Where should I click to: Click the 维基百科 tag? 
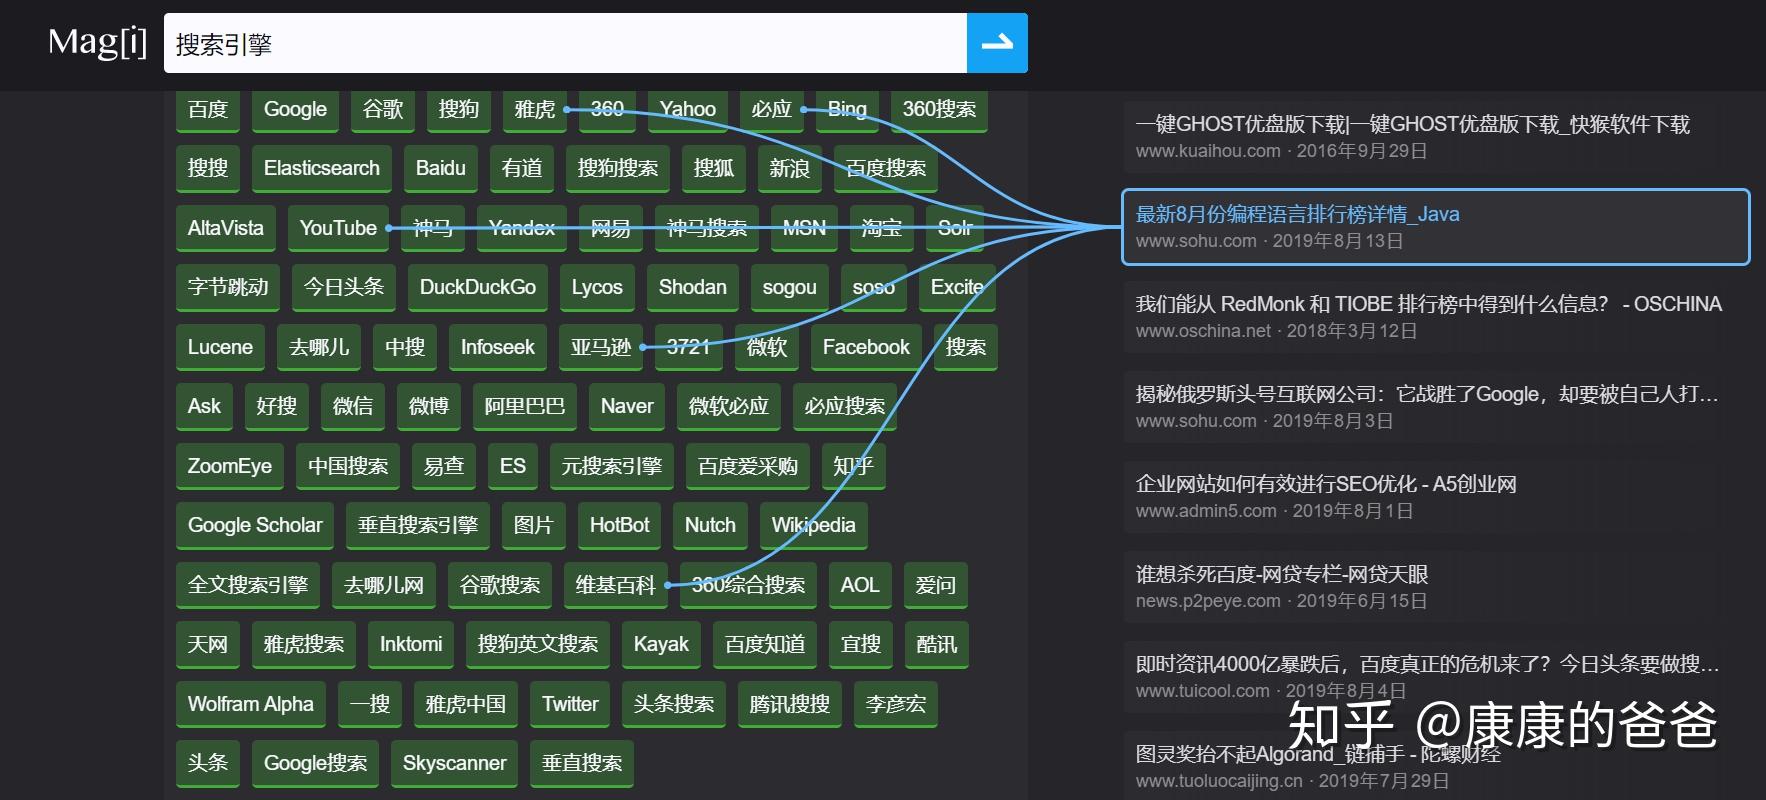coord(616,585)
